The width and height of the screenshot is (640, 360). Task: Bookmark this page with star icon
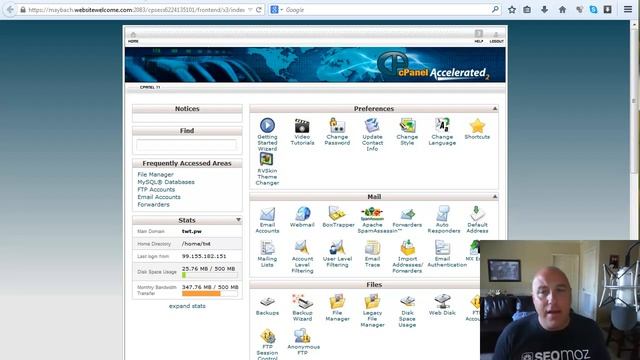511,9
